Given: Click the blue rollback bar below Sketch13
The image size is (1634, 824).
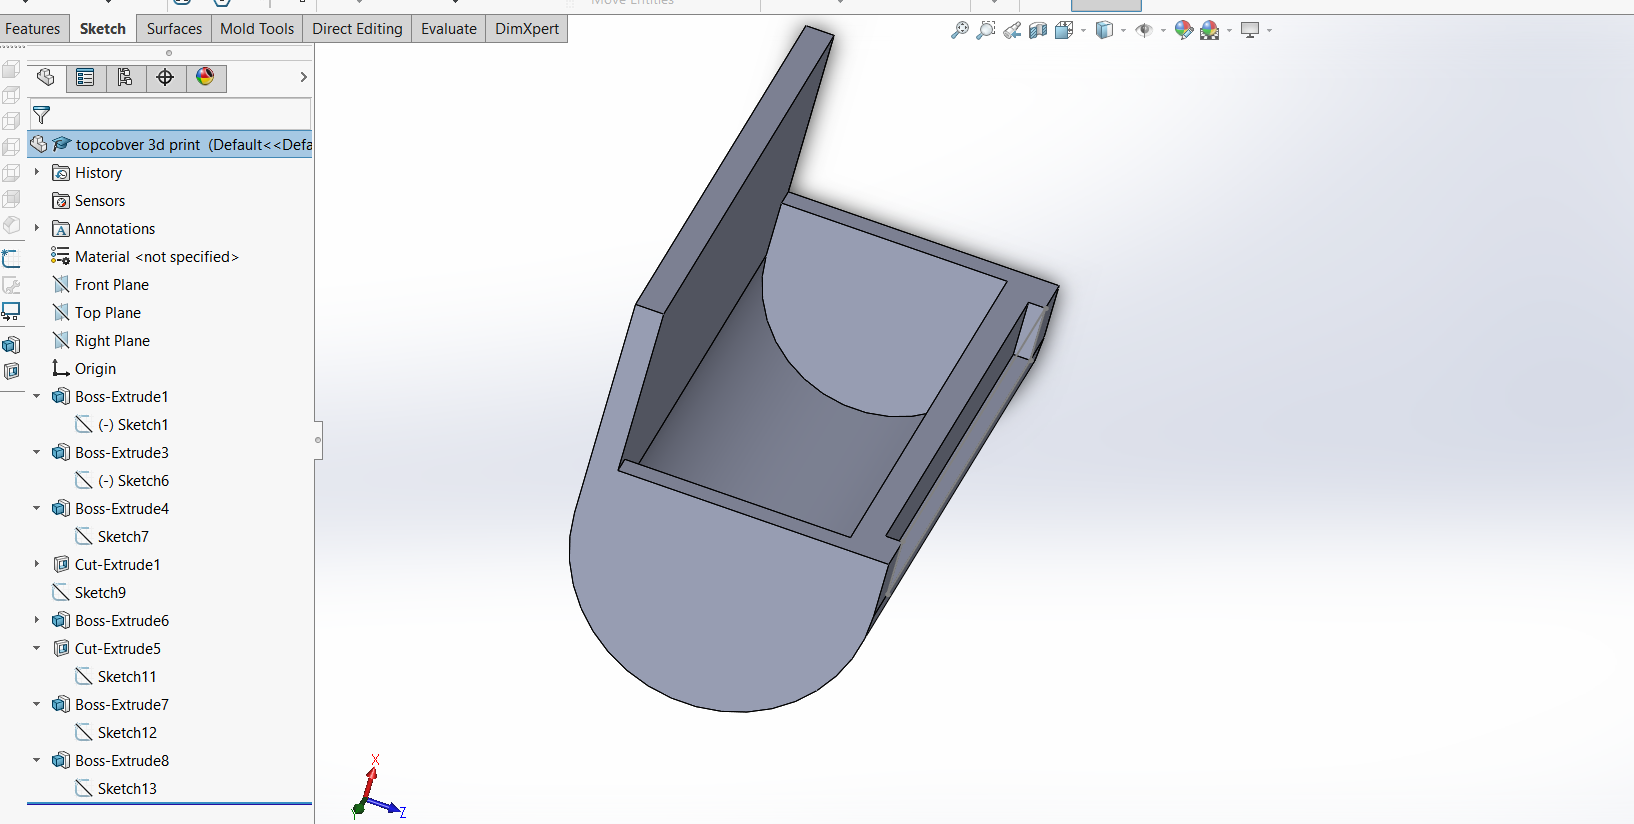Looking at the screenshot, I should (x=169, y=803).
